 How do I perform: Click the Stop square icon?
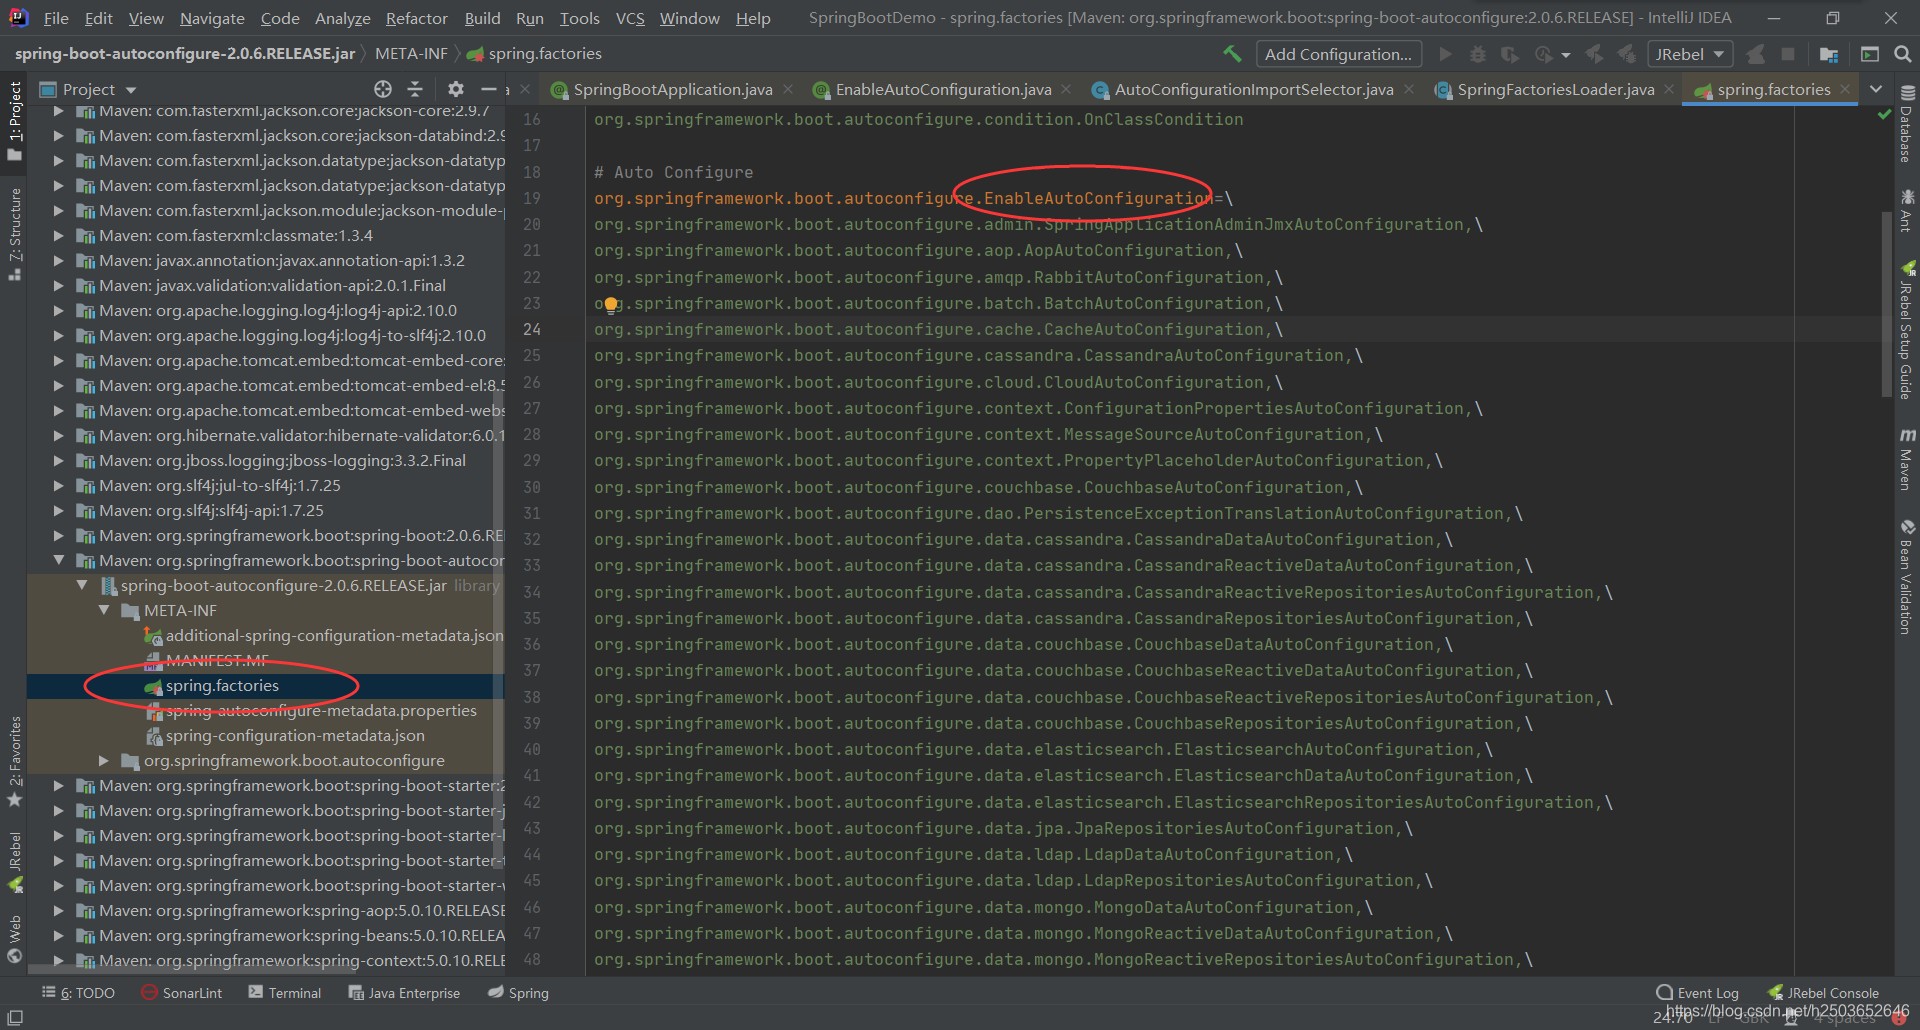point(1788,54)
